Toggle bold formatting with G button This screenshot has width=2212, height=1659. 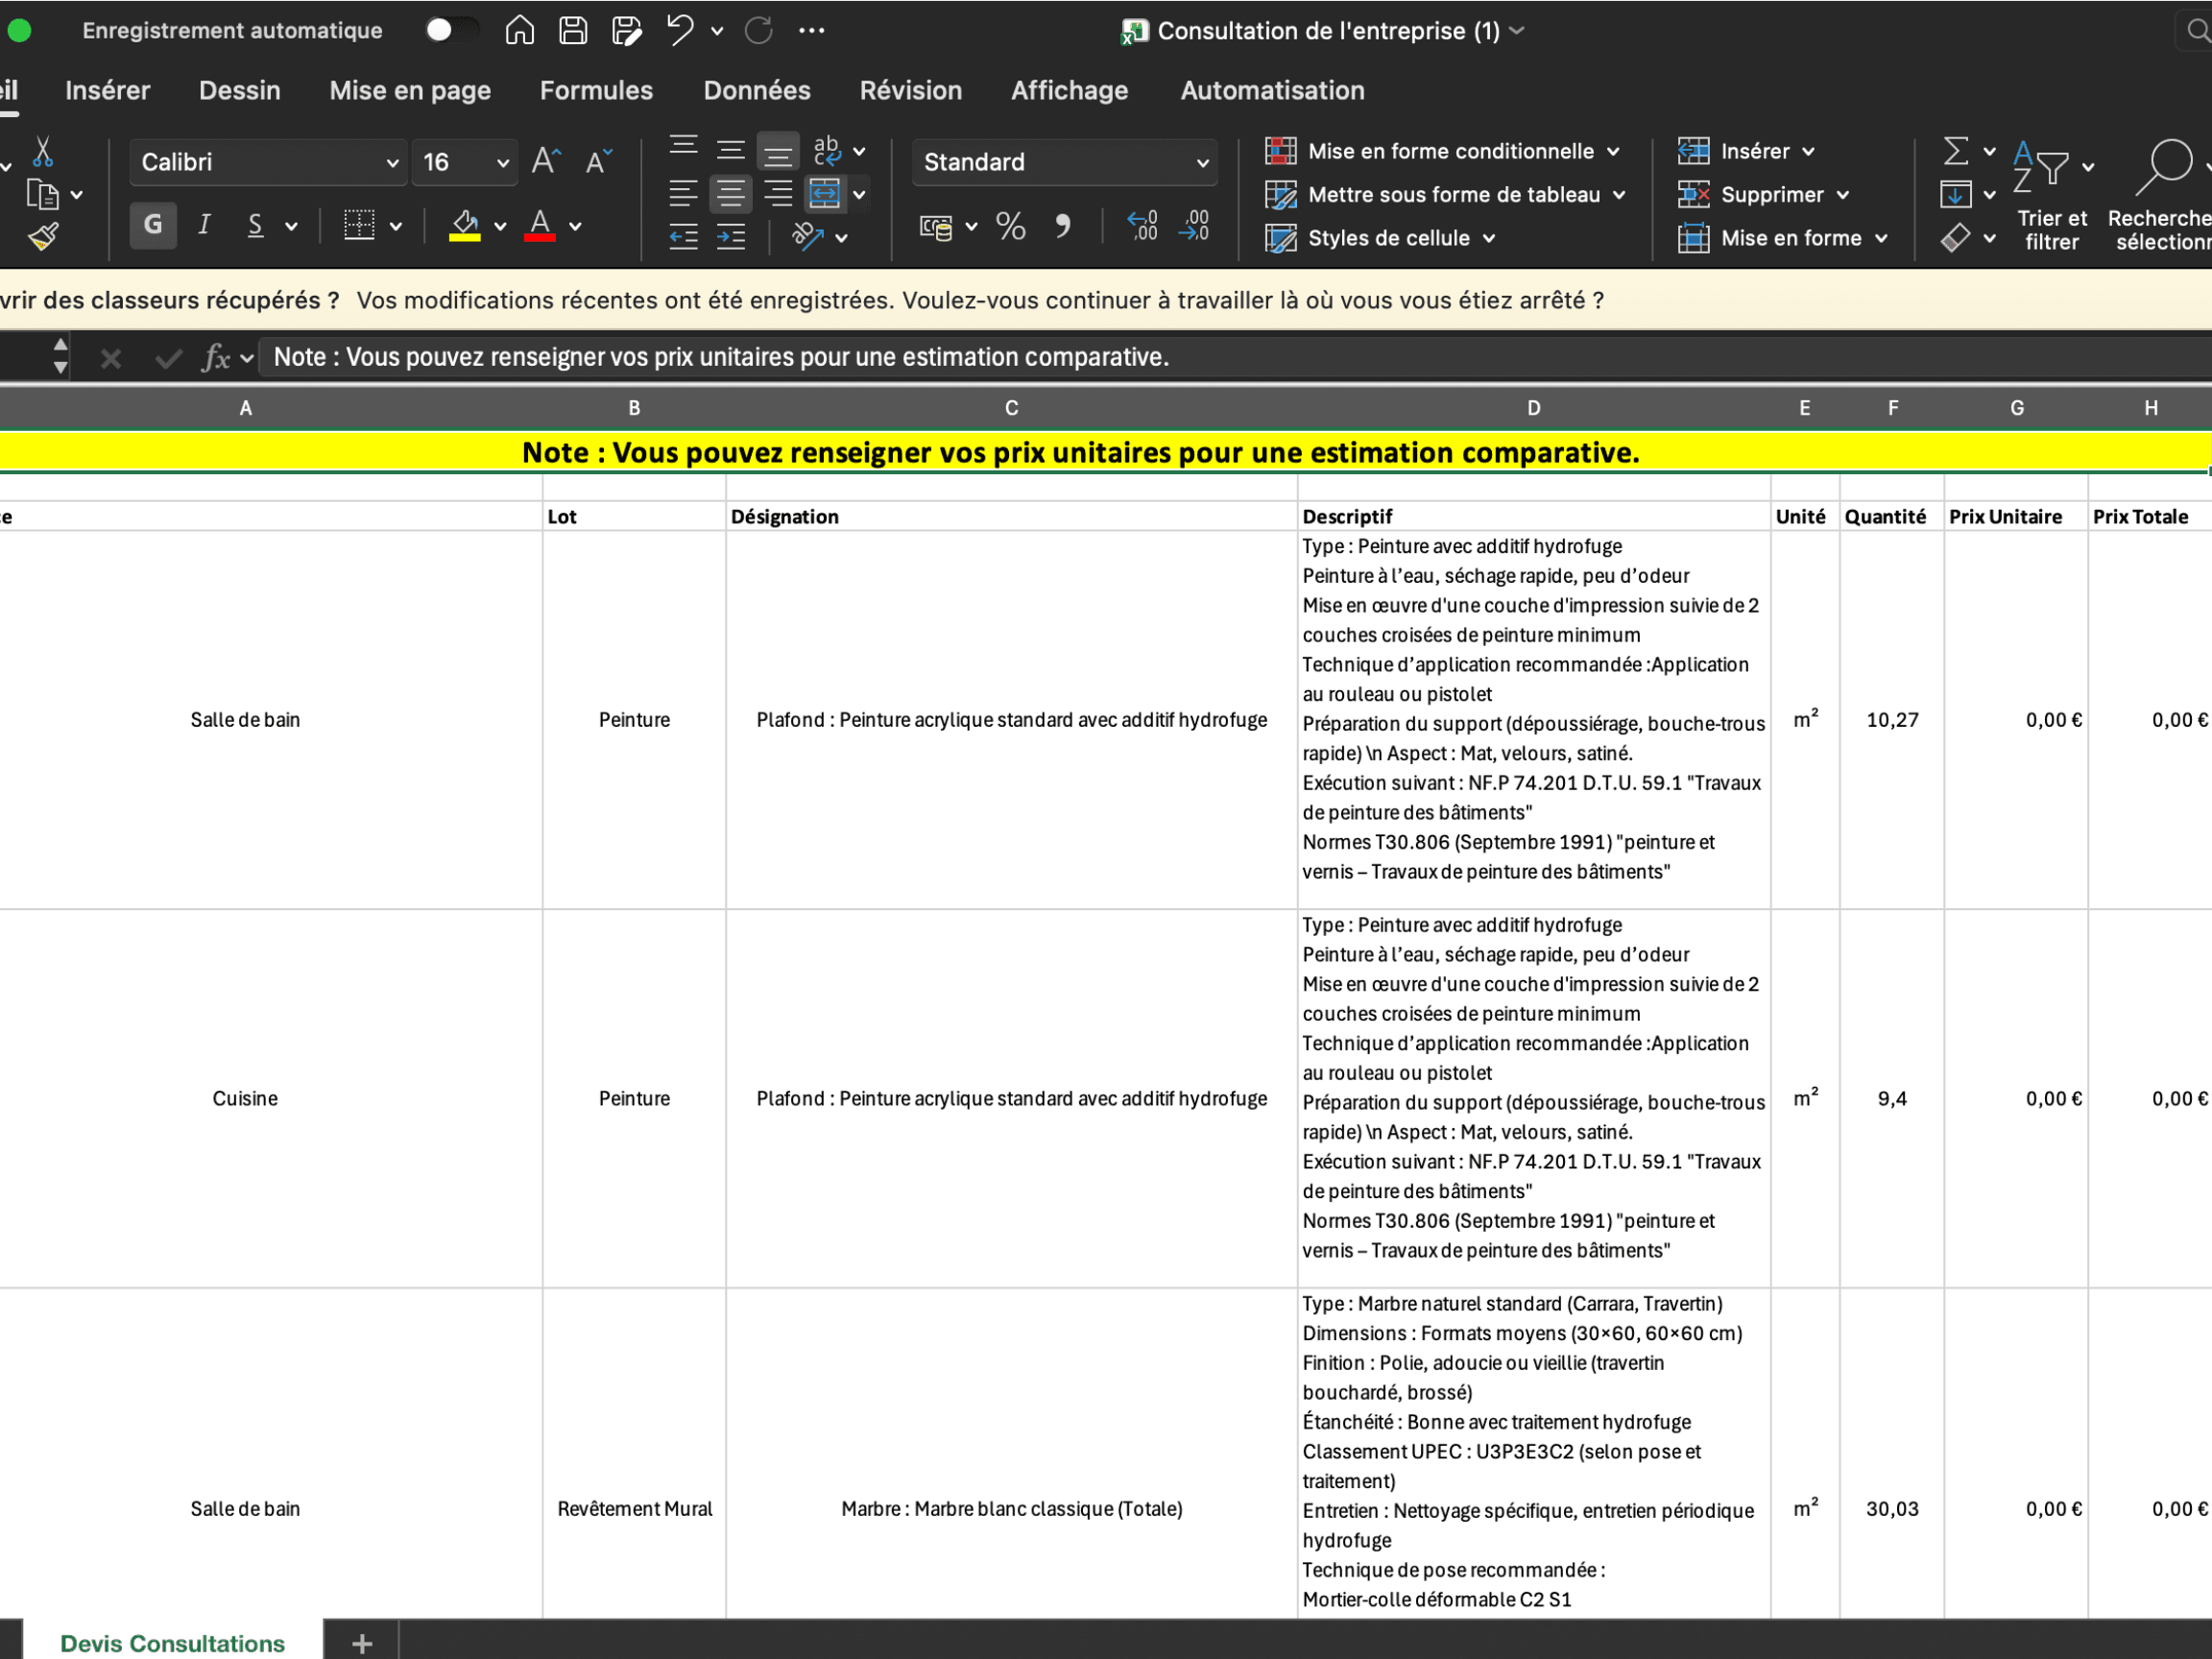click(x=152, y=225)
